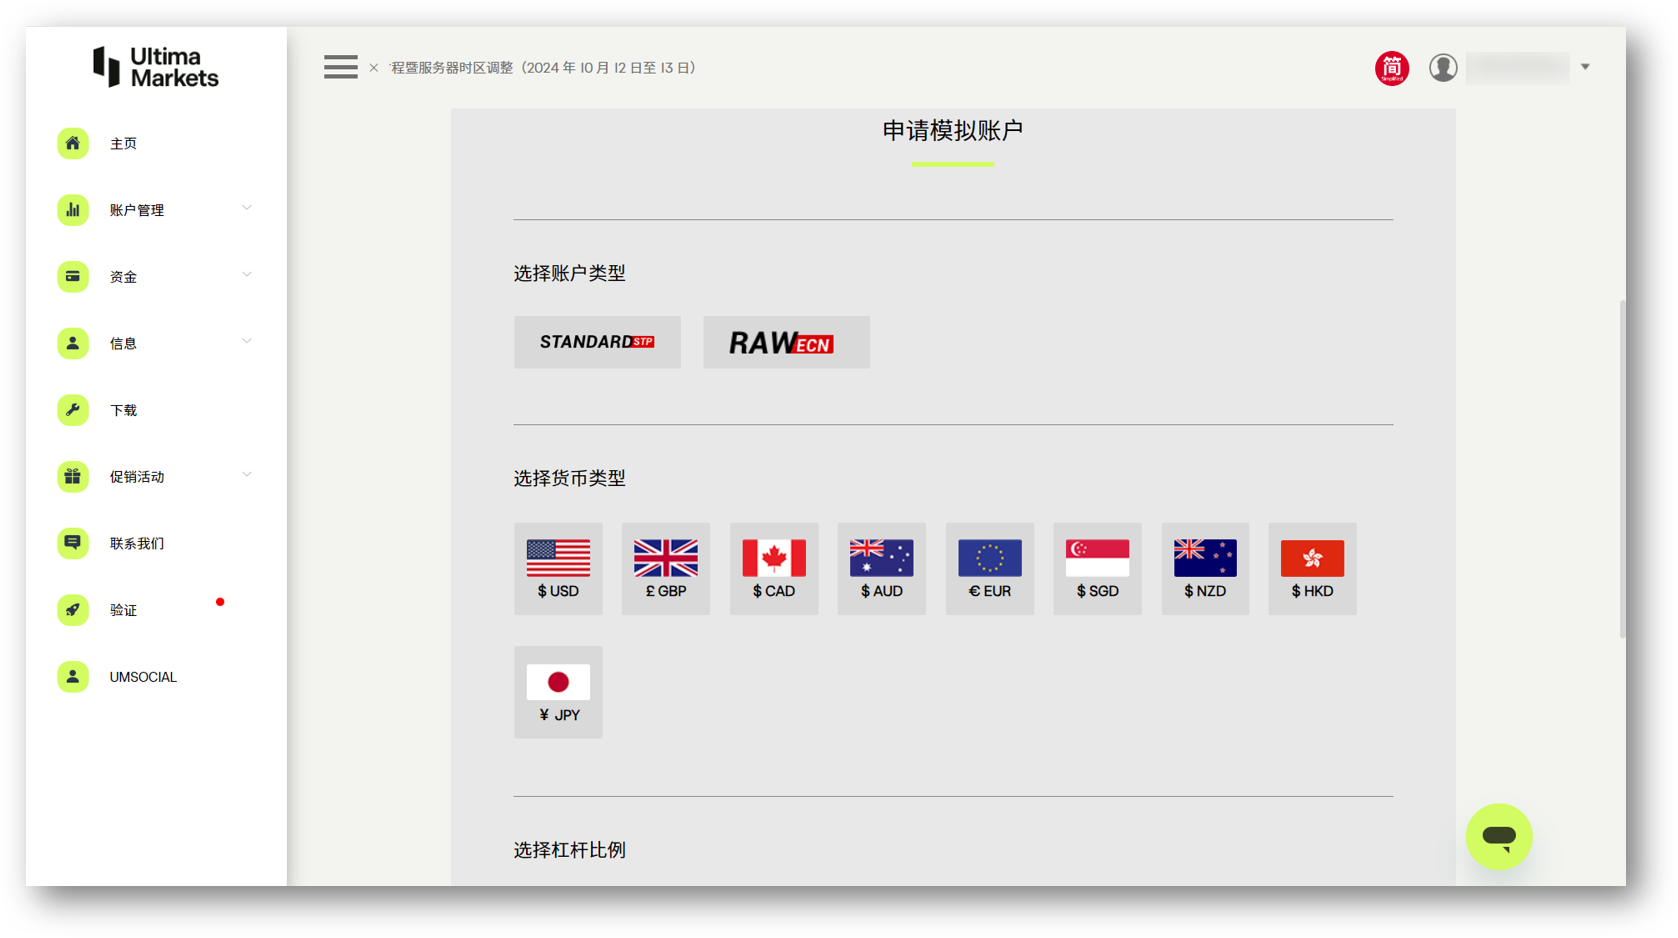Expand the 促销活动 submenu chevron
This screenshot has width=1678, height=938.
point(247,475)
